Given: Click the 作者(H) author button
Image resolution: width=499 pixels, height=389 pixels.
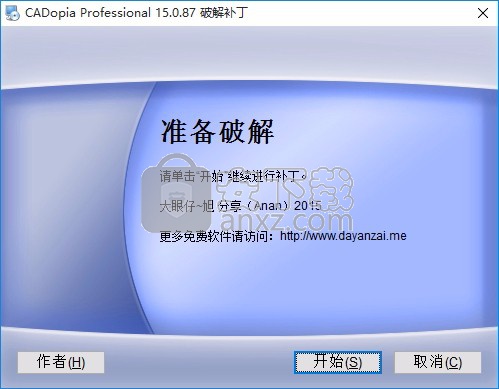Looking at the screenshot, I should pos(61,362).
